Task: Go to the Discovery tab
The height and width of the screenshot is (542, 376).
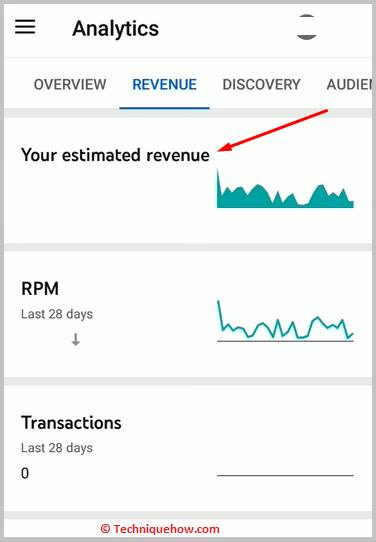Action: (x=261, y=84)
